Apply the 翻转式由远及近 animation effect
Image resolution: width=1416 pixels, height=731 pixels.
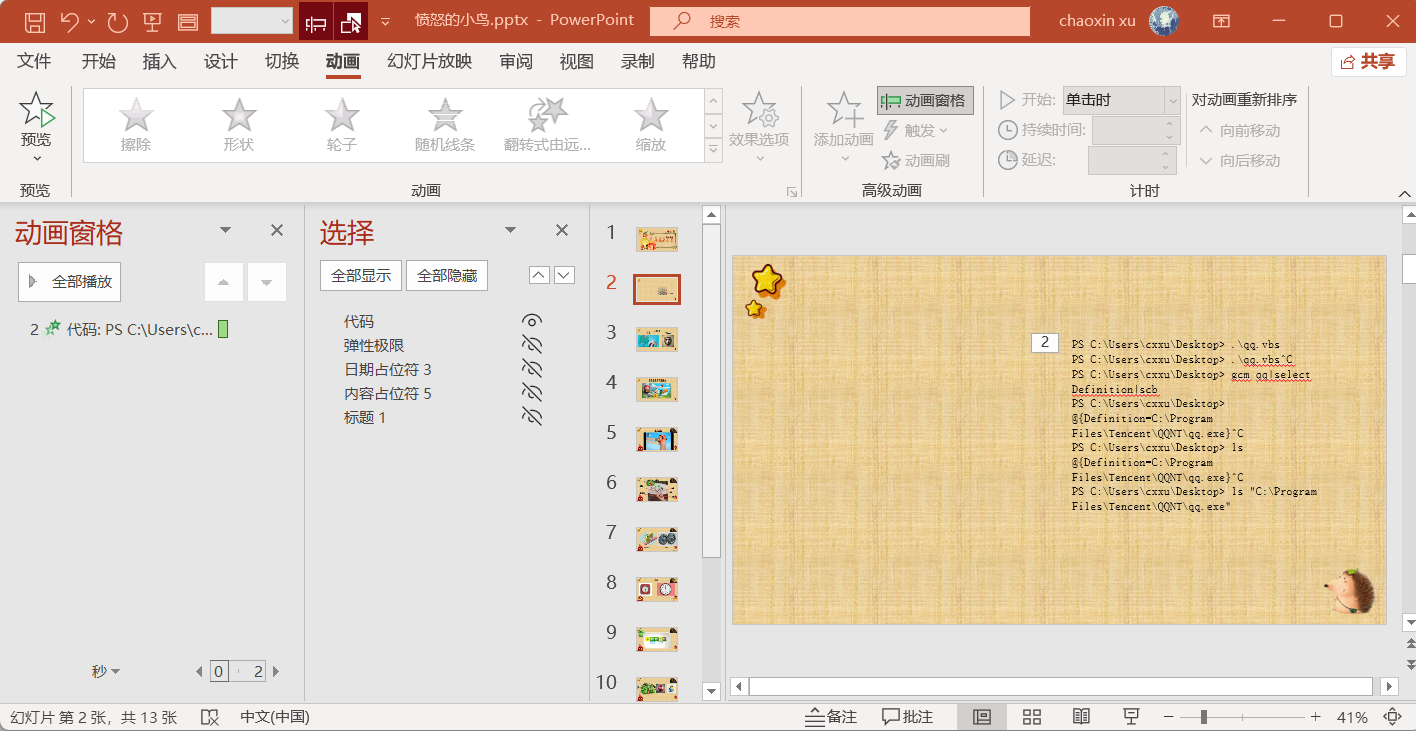pos(548,125)
